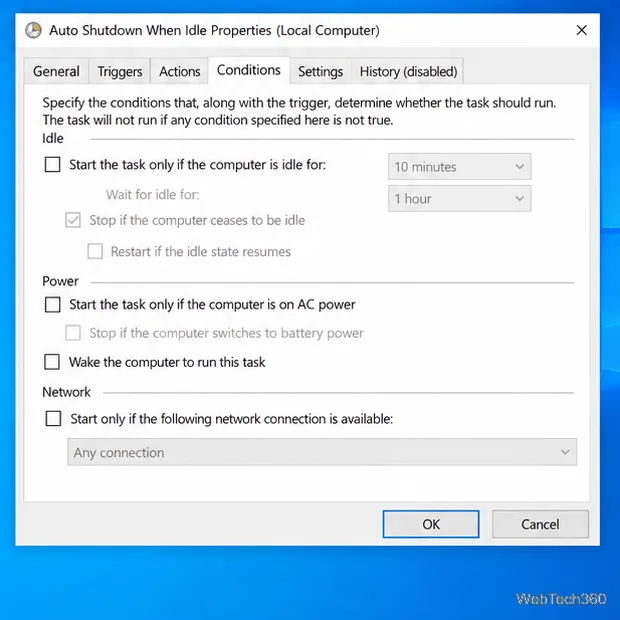Screen dimensions: 620x620
Task: Check 'Restart if the idle state resumes'
Action: pyautogui.click(x=95, y=251)
